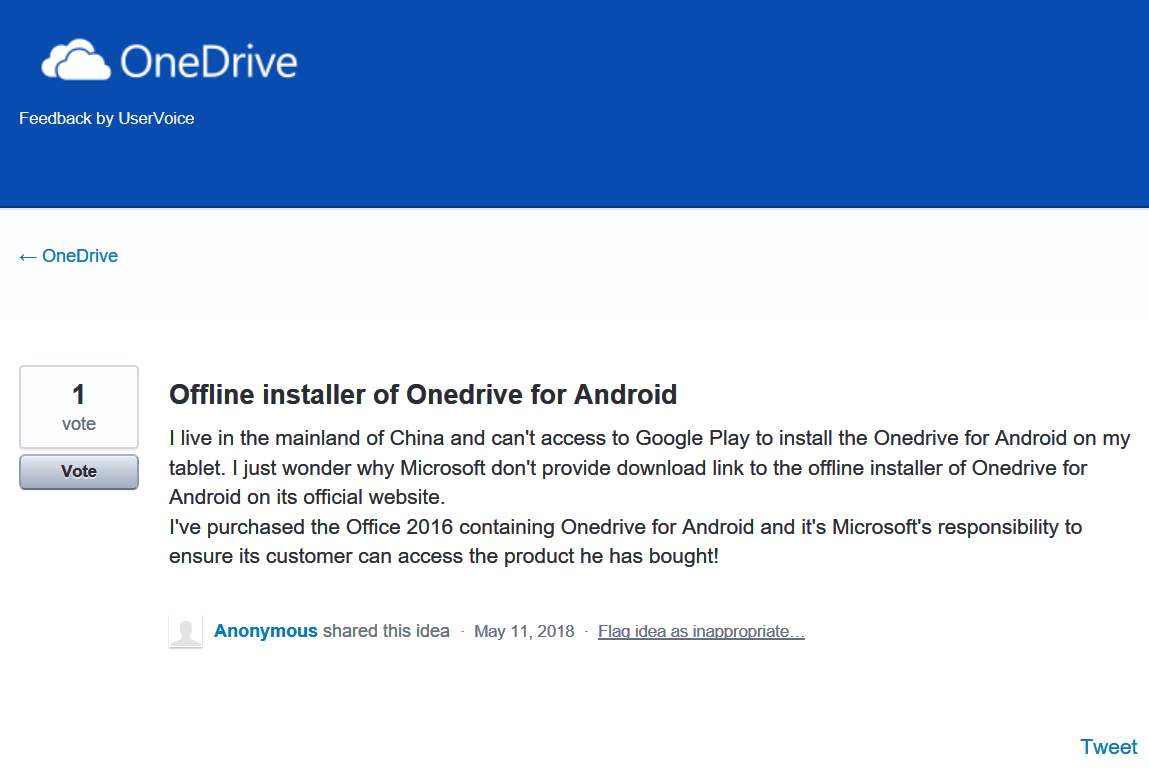Open the Offline installer of Onedrive for Android title

click(x=423, y=394)
